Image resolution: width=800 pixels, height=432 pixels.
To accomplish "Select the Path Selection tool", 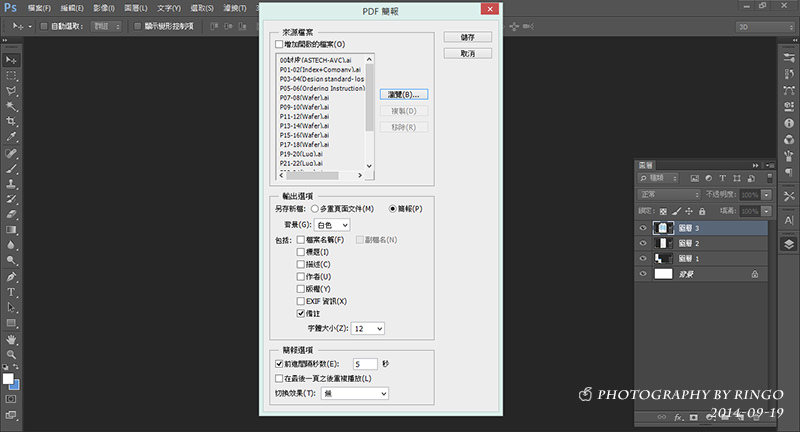I will (11, 308).
